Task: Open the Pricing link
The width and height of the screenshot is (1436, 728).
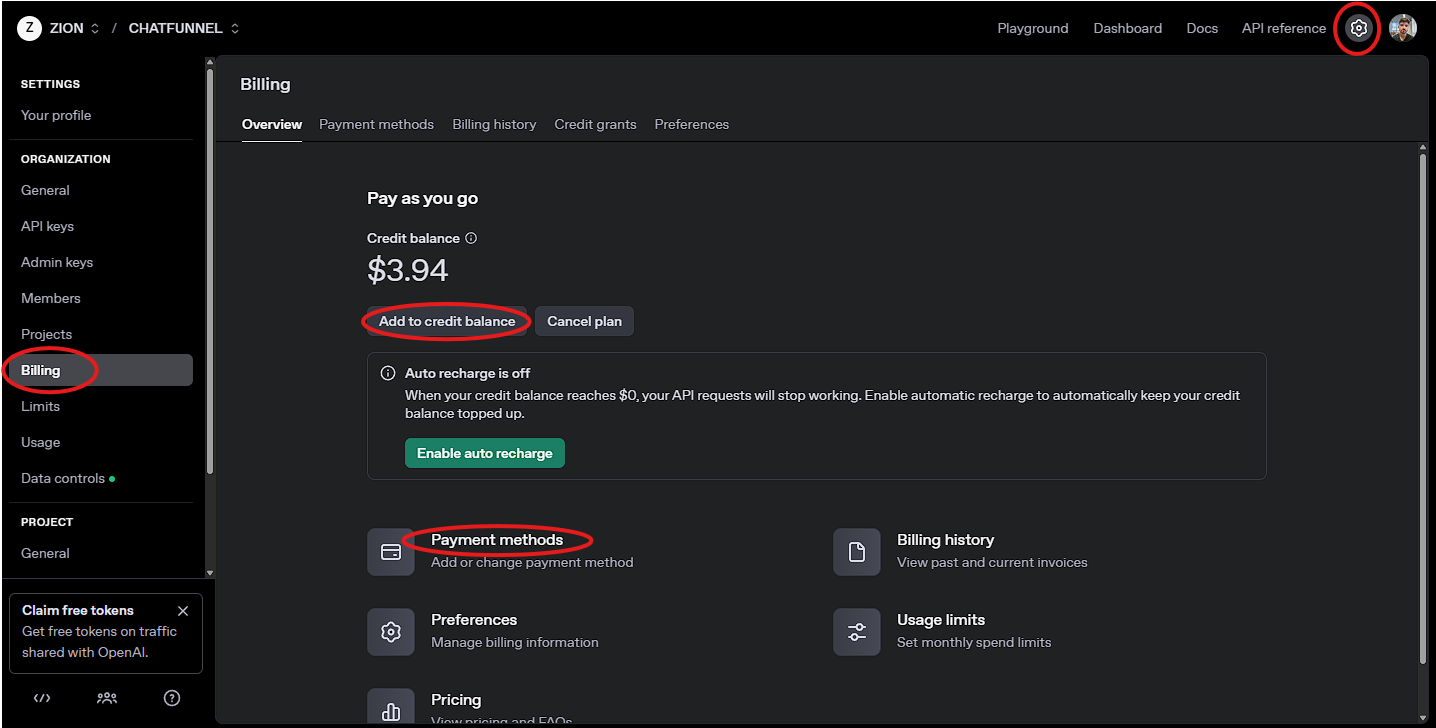Action: click(x=456, y=700)
